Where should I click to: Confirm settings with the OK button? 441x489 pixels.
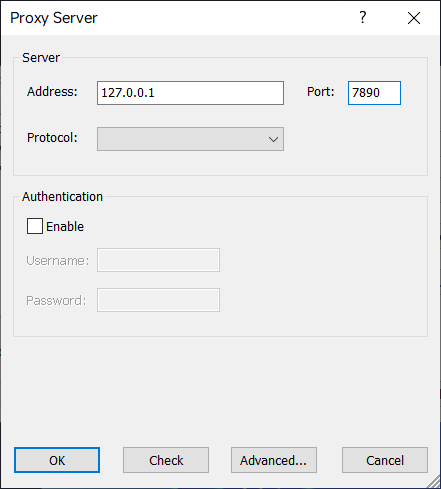pos(57,460)
